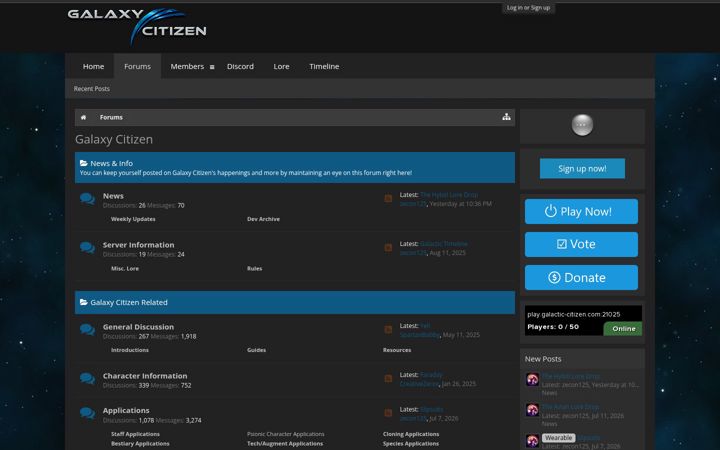
Task: Open the Lore tab
Action: point(281,66)
